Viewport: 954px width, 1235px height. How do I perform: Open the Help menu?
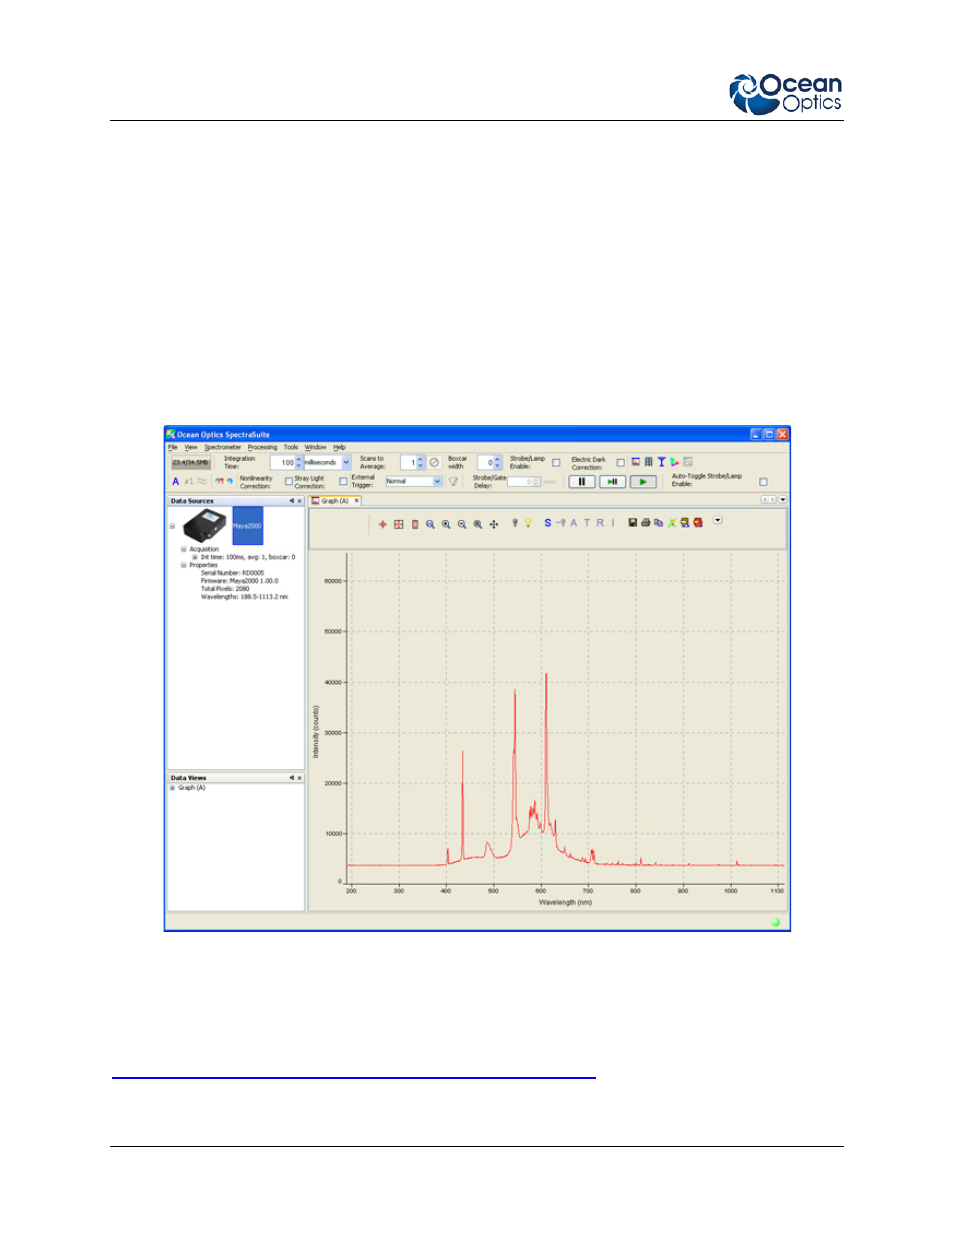pos(339,447)
